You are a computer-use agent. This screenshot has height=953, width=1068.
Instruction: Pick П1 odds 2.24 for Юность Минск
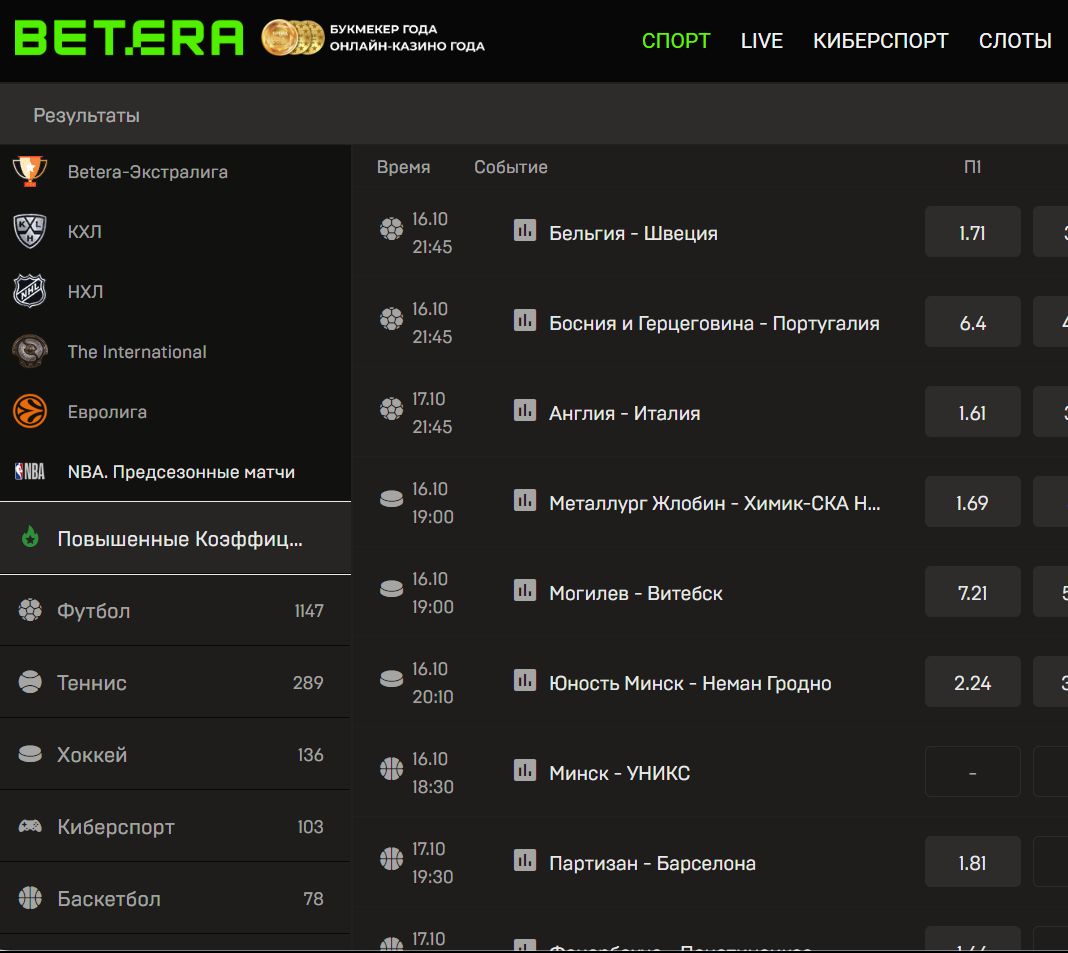[973, 681]
